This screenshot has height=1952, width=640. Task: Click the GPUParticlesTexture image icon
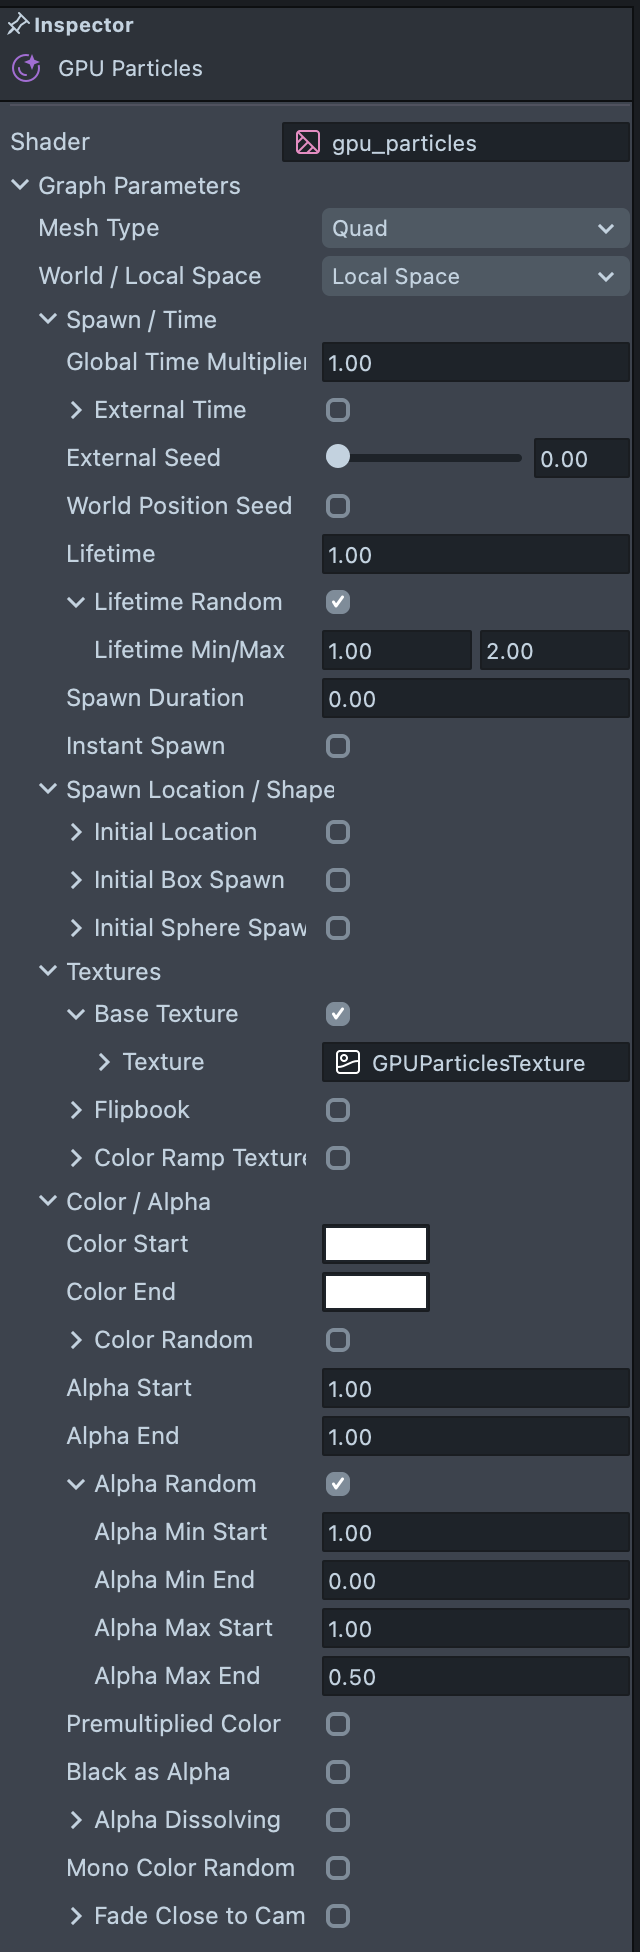(x=347, y=1062)
